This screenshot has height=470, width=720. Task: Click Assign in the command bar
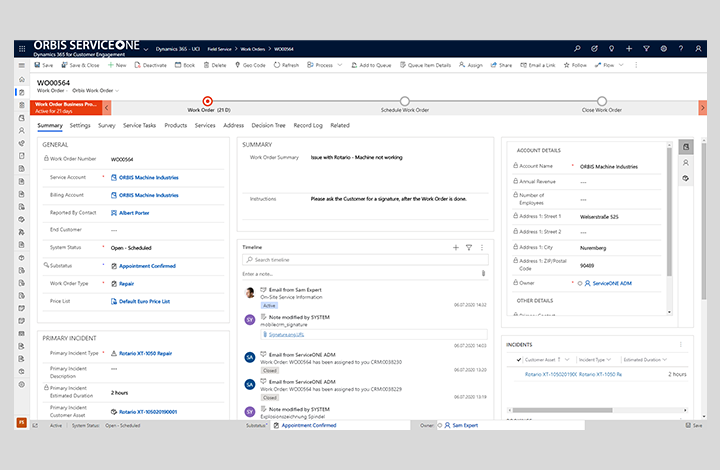tap(471, 65)
